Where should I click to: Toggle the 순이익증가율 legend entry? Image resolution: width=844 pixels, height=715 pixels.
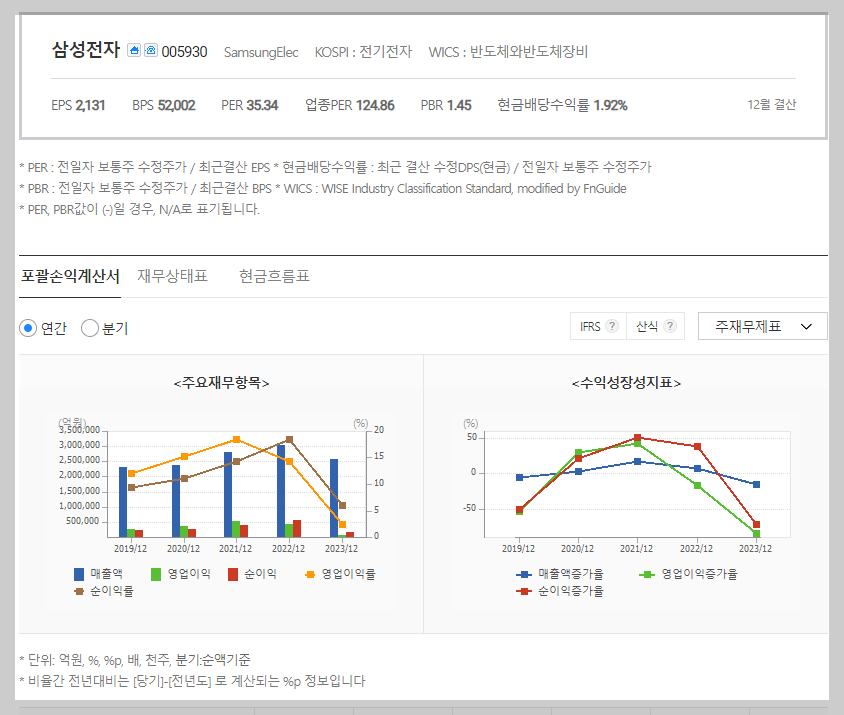(560, 591)
